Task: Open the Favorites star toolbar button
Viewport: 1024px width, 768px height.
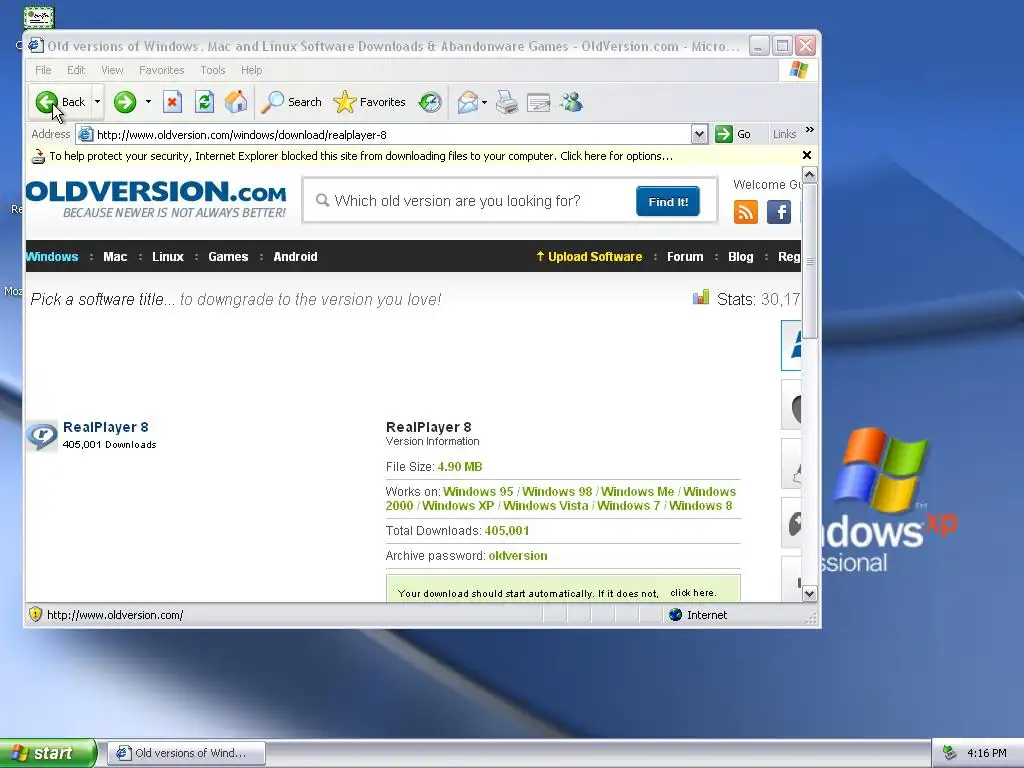Action: click(369, 102)
